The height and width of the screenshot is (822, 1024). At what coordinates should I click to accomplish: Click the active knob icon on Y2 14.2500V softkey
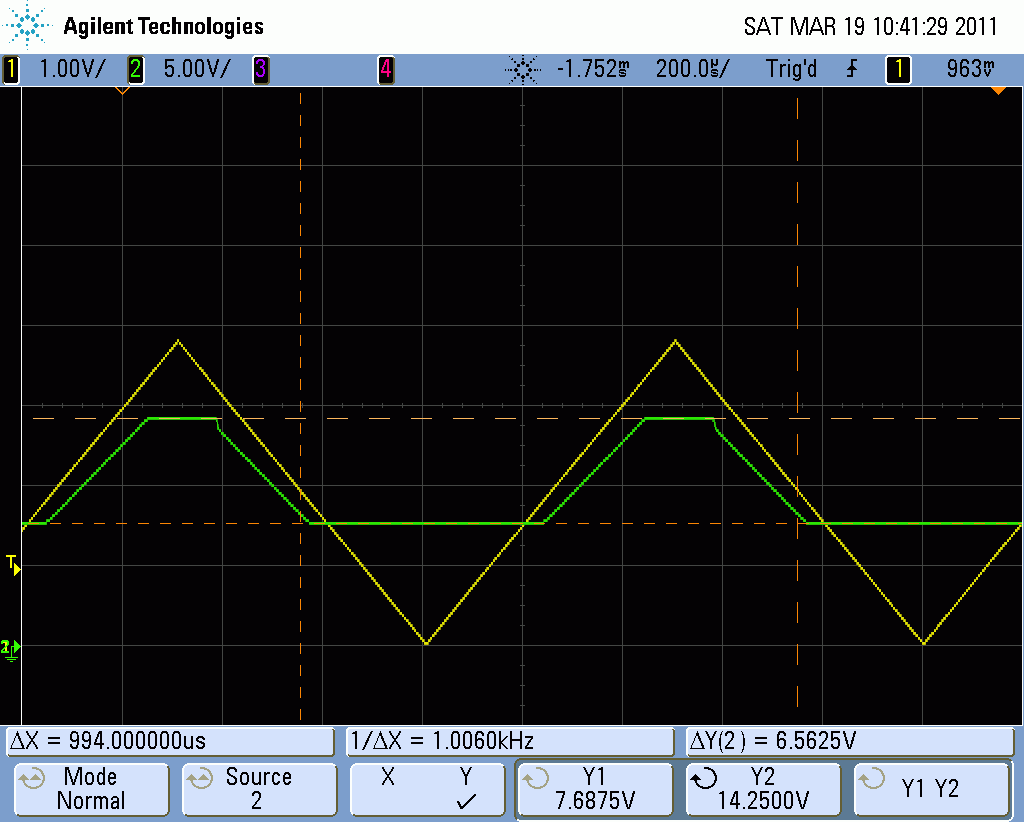[x=704, y=779]
